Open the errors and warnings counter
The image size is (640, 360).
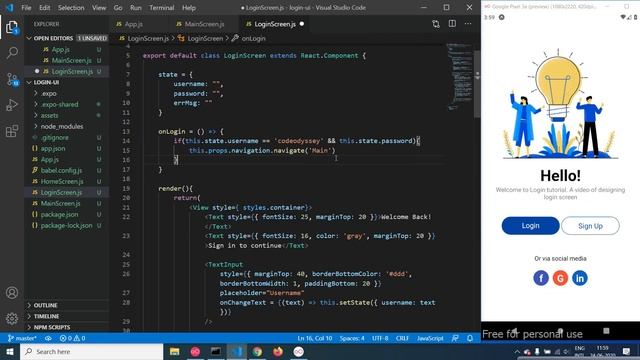73,338
